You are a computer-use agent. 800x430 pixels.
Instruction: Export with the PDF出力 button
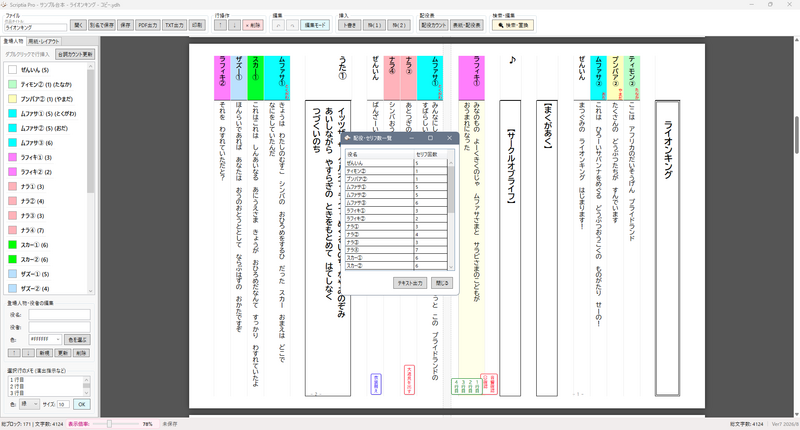(147, 25)
